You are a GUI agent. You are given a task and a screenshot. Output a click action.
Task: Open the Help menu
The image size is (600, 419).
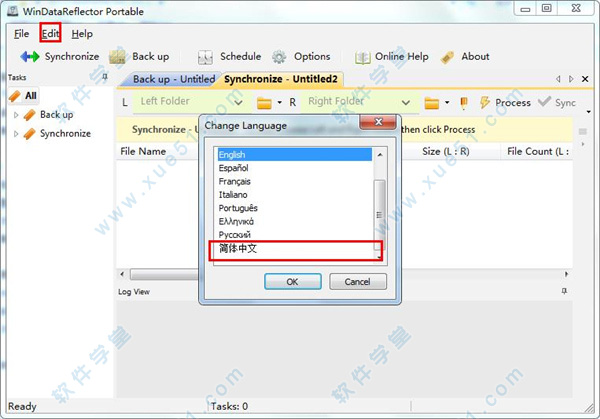[x=82, y=34]
